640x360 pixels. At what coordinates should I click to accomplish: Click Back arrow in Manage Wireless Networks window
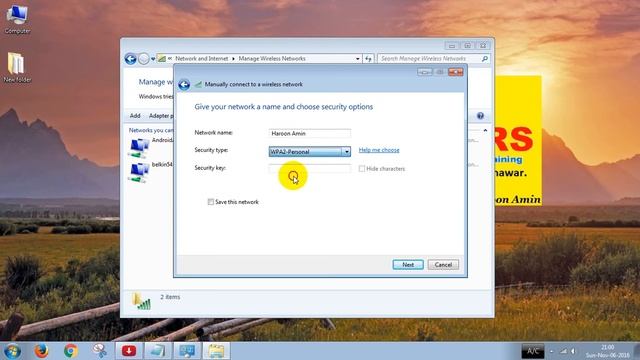(x=131, y=59)
